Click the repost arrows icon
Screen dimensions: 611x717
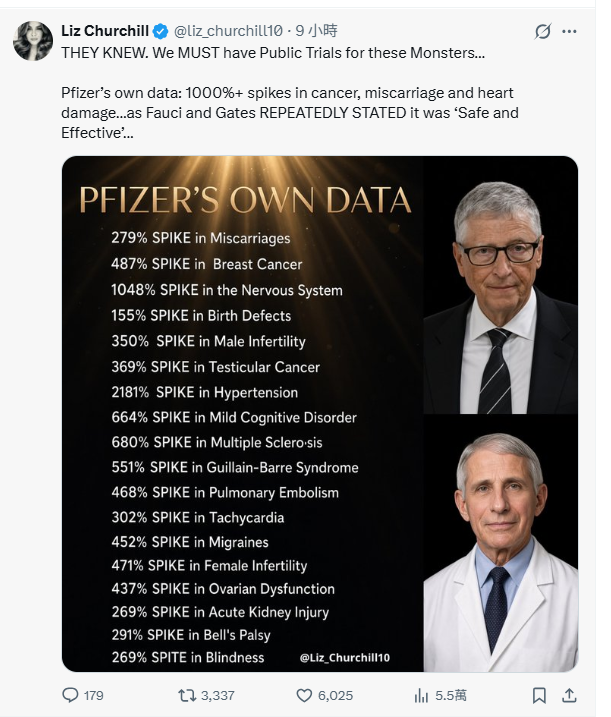coord(187,696)
